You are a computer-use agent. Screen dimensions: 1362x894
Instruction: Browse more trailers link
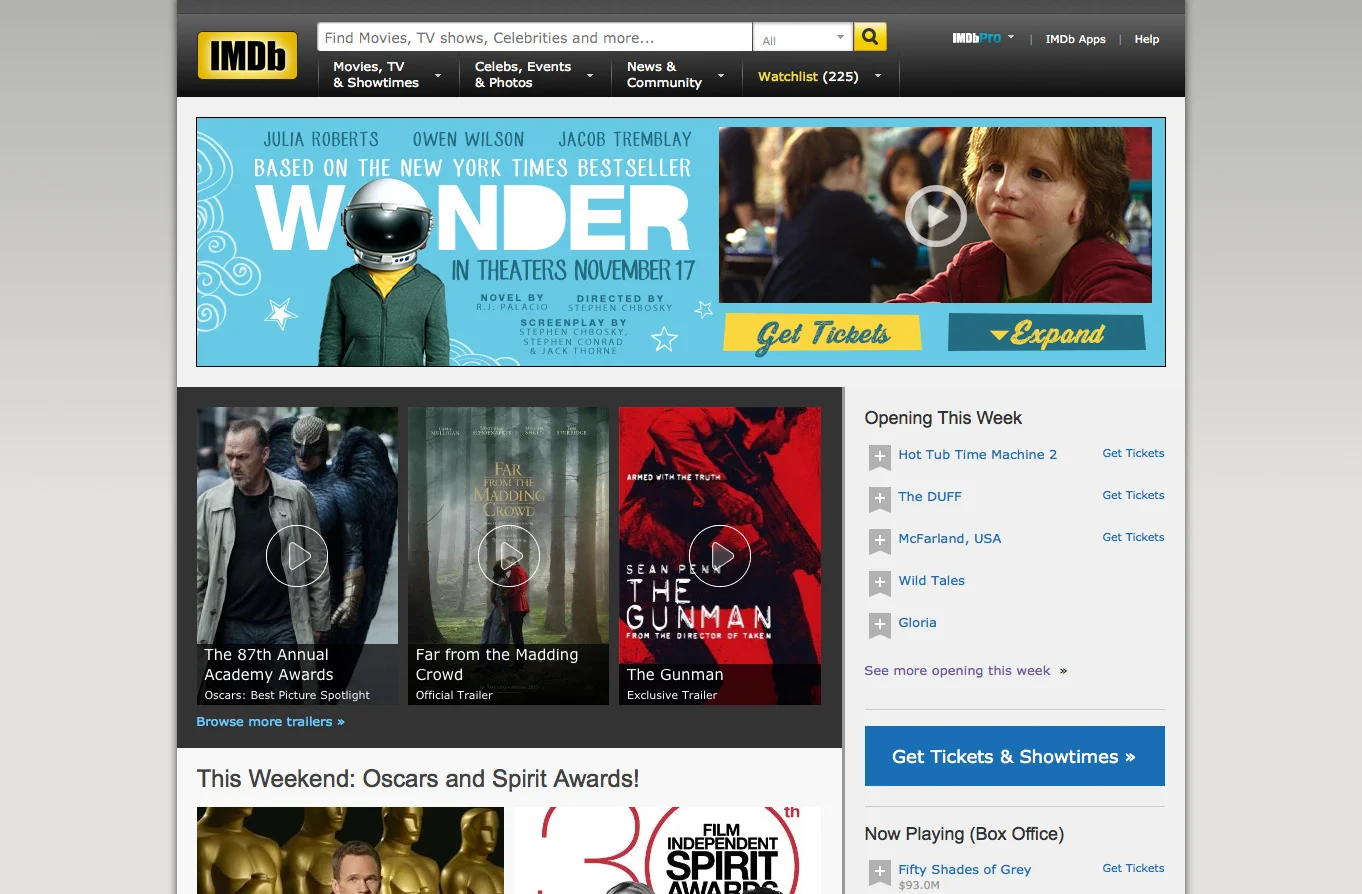270,721
